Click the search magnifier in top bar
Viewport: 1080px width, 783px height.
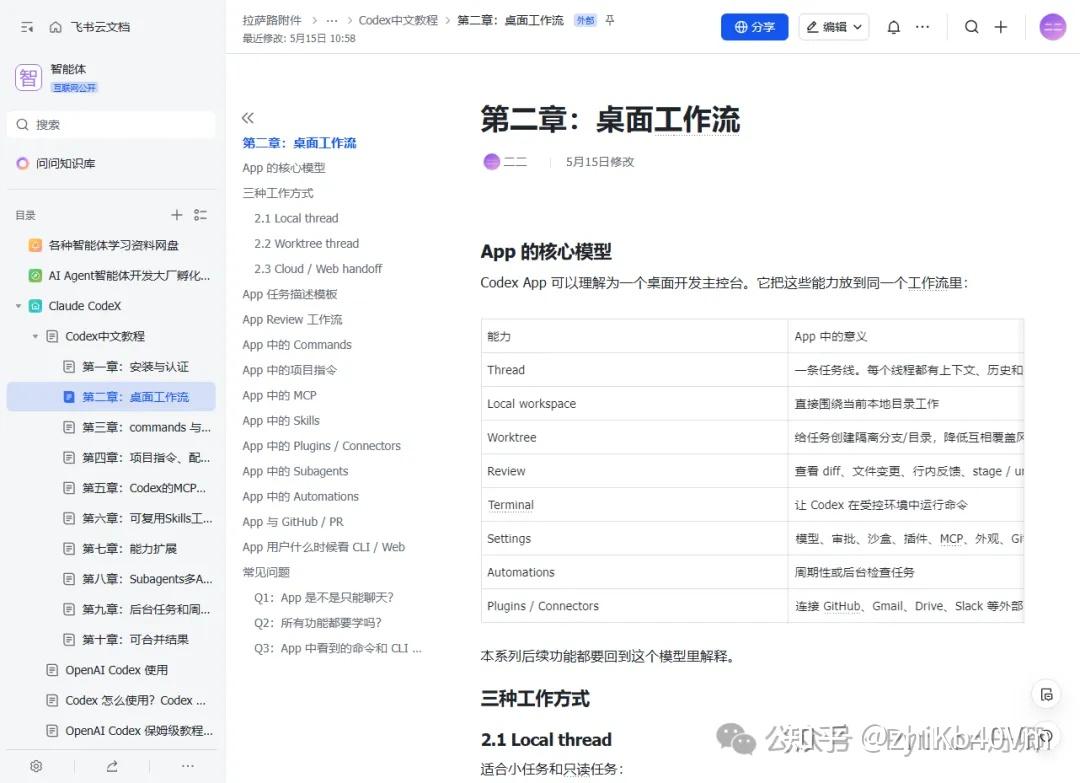[971, 27]
